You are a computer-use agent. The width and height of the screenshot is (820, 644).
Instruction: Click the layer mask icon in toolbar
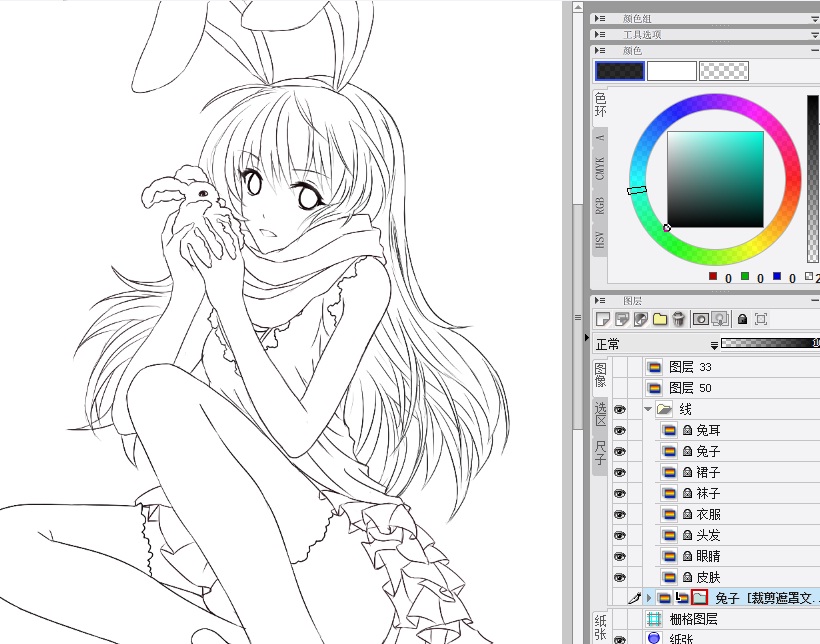701,319
